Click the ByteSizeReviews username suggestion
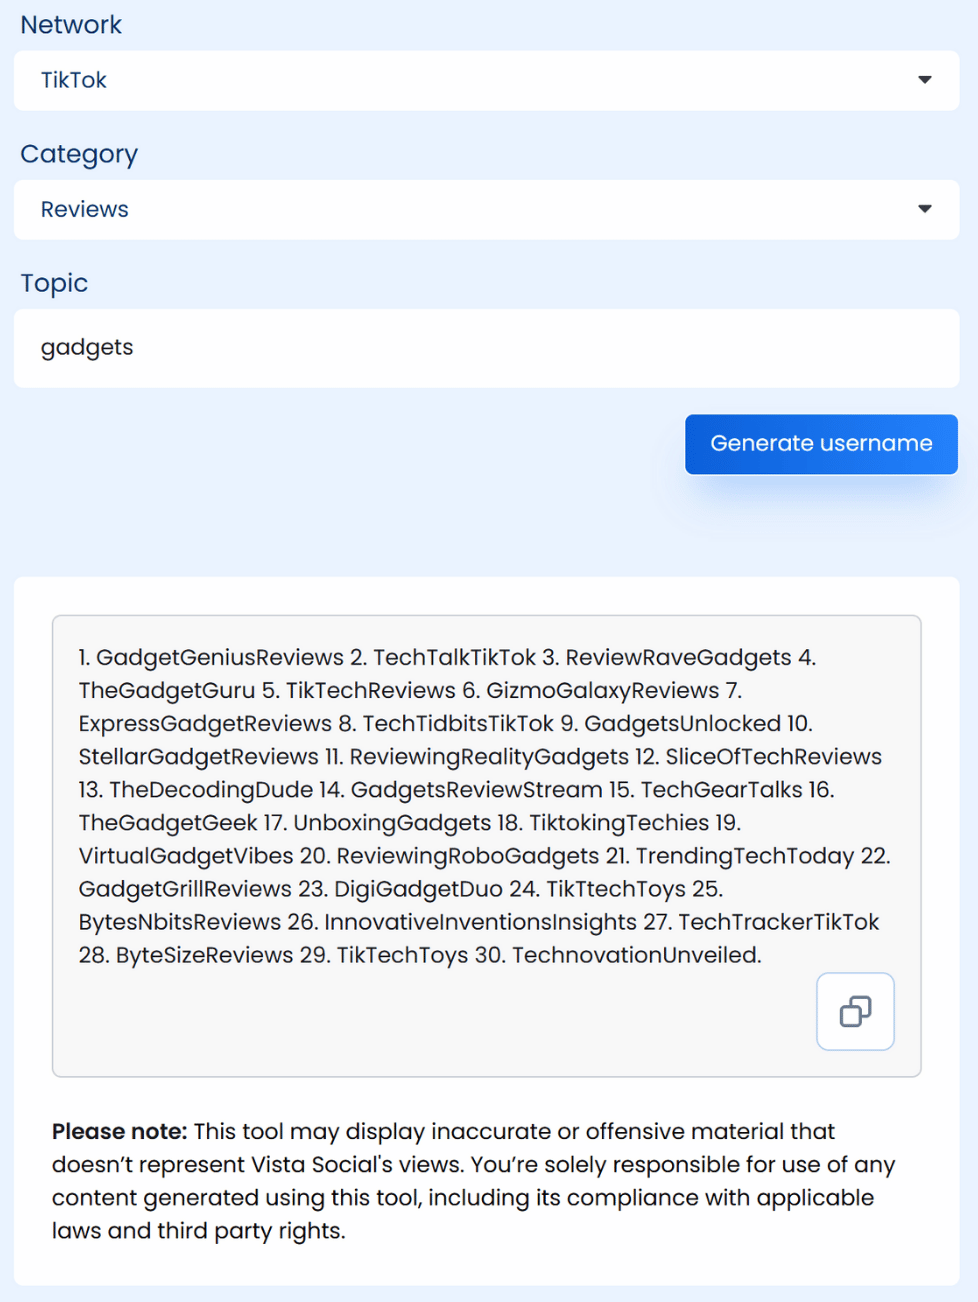Image resolution: width=978 pixels, height=1302 pixels. [204, 955]
